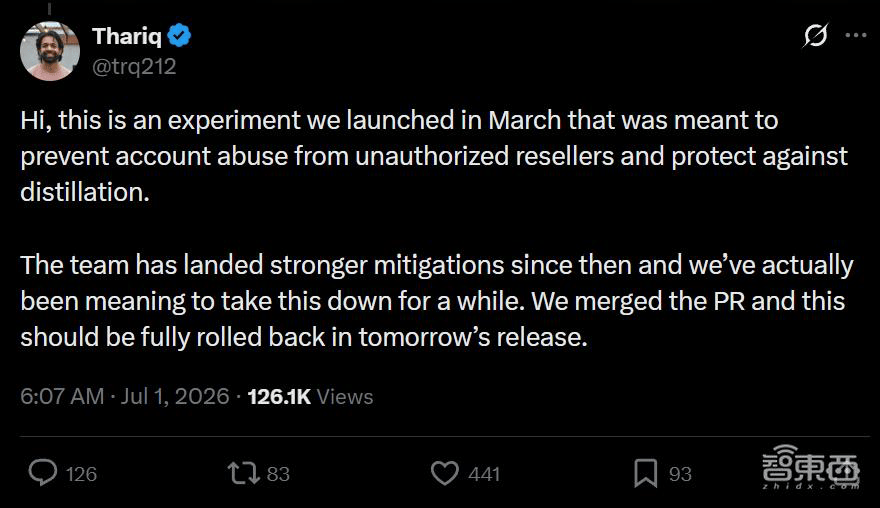Click the 441 likes count
Image resolution: width=880 pixels, height=508 pixels.
pos(484,474)
